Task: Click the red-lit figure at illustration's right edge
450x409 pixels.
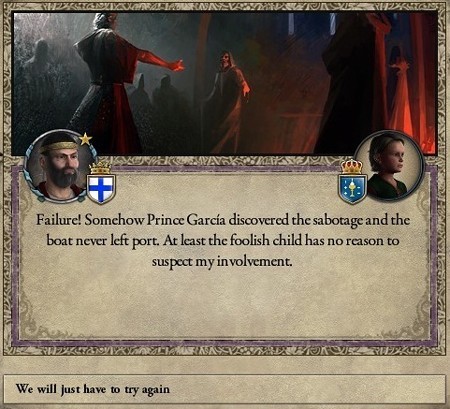Action: (x=400, y=93)
